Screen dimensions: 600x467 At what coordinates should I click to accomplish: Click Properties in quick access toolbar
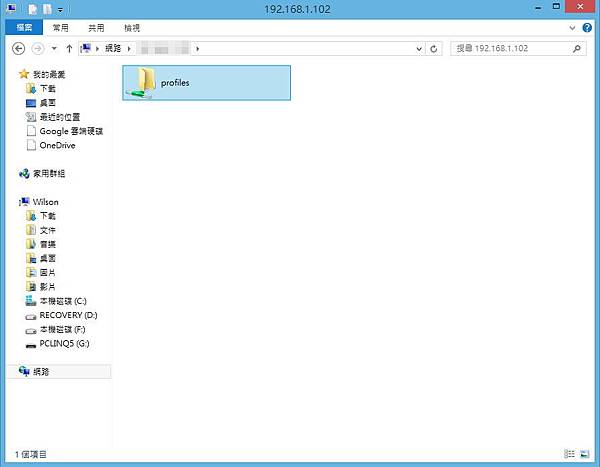click(x=33, y=9)
